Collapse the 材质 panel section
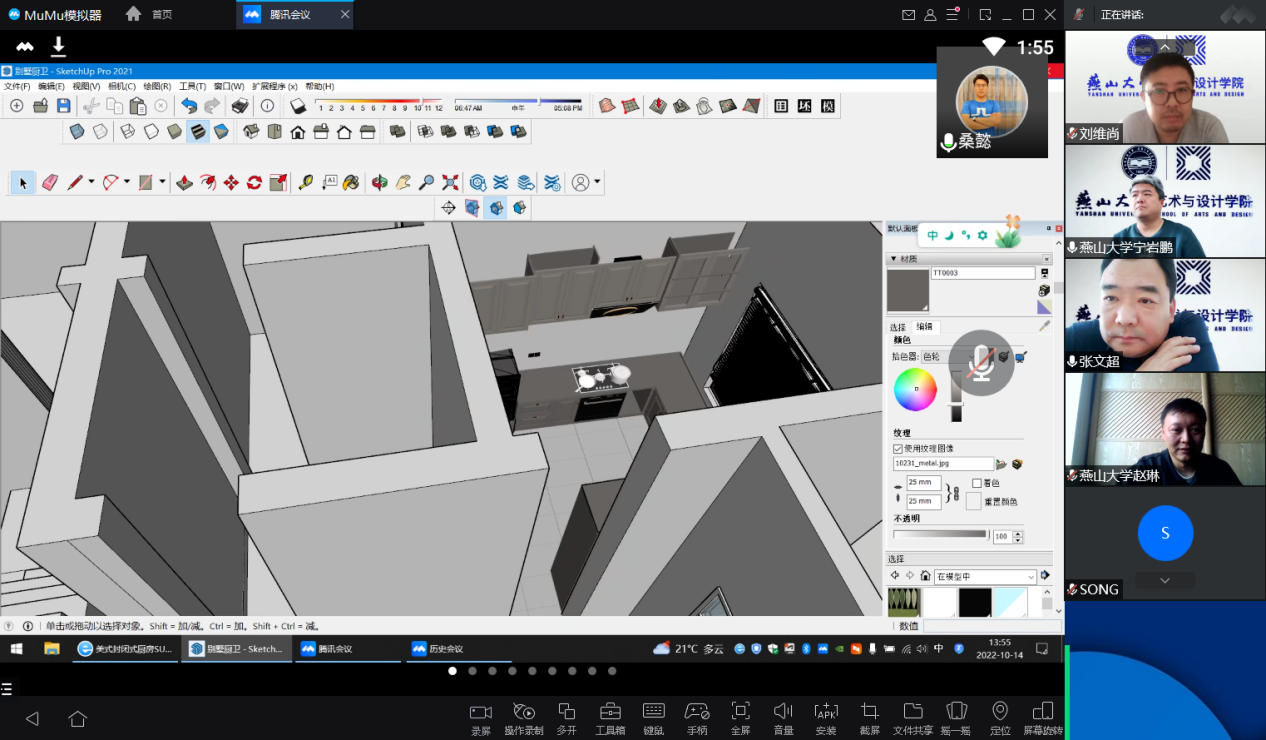The height and width of the screenshot is (740, 1266). [892, 259]
